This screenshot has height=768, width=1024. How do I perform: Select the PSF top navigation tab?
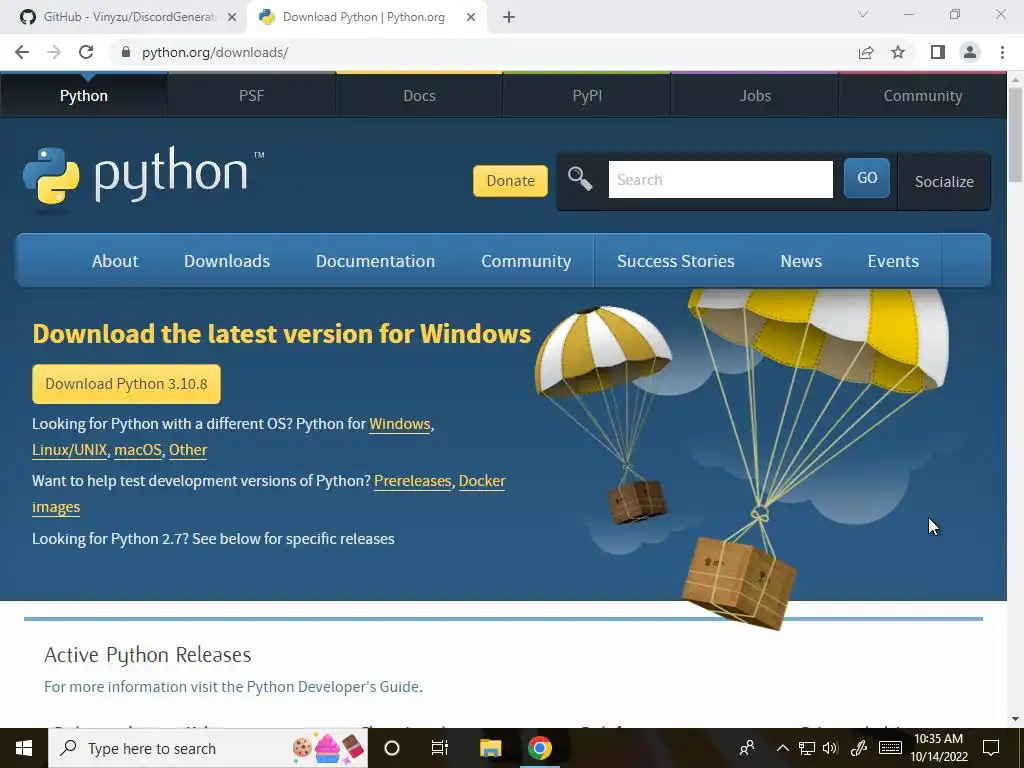[x=251, y=95]
